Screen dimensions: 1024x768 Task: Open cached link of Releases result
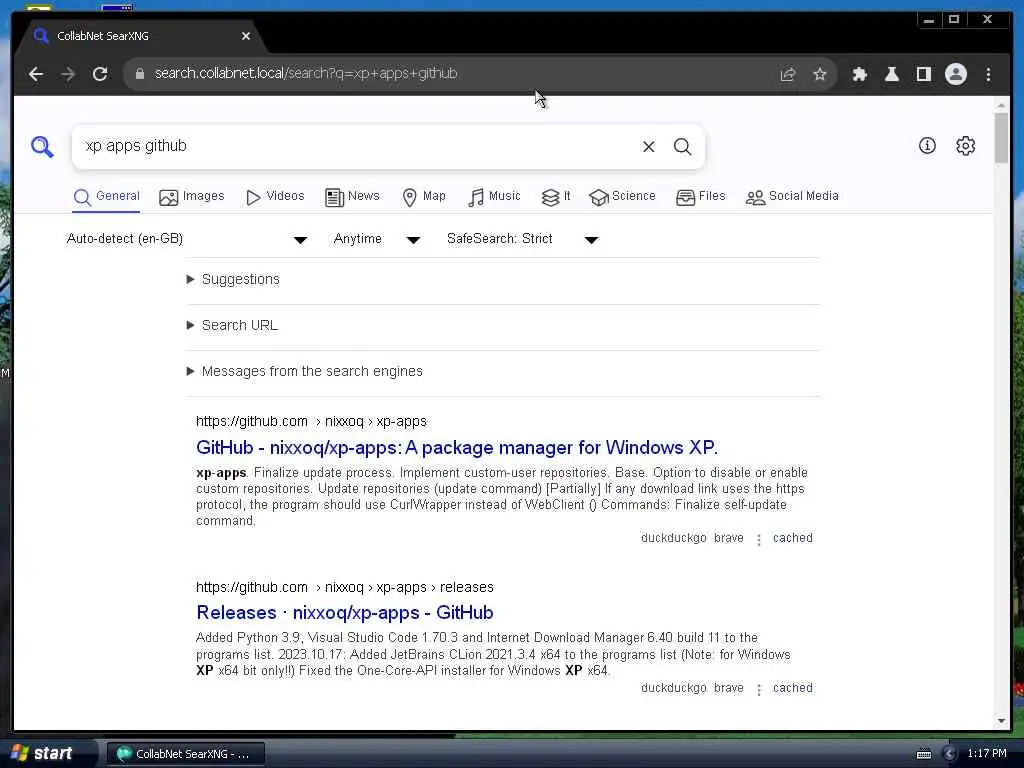coord(793,688)
